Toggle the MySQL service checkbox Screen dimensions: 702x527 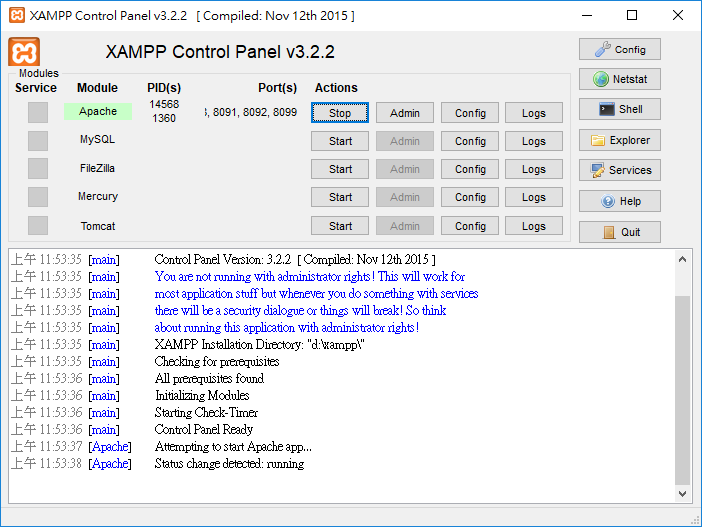click(38, 141)
